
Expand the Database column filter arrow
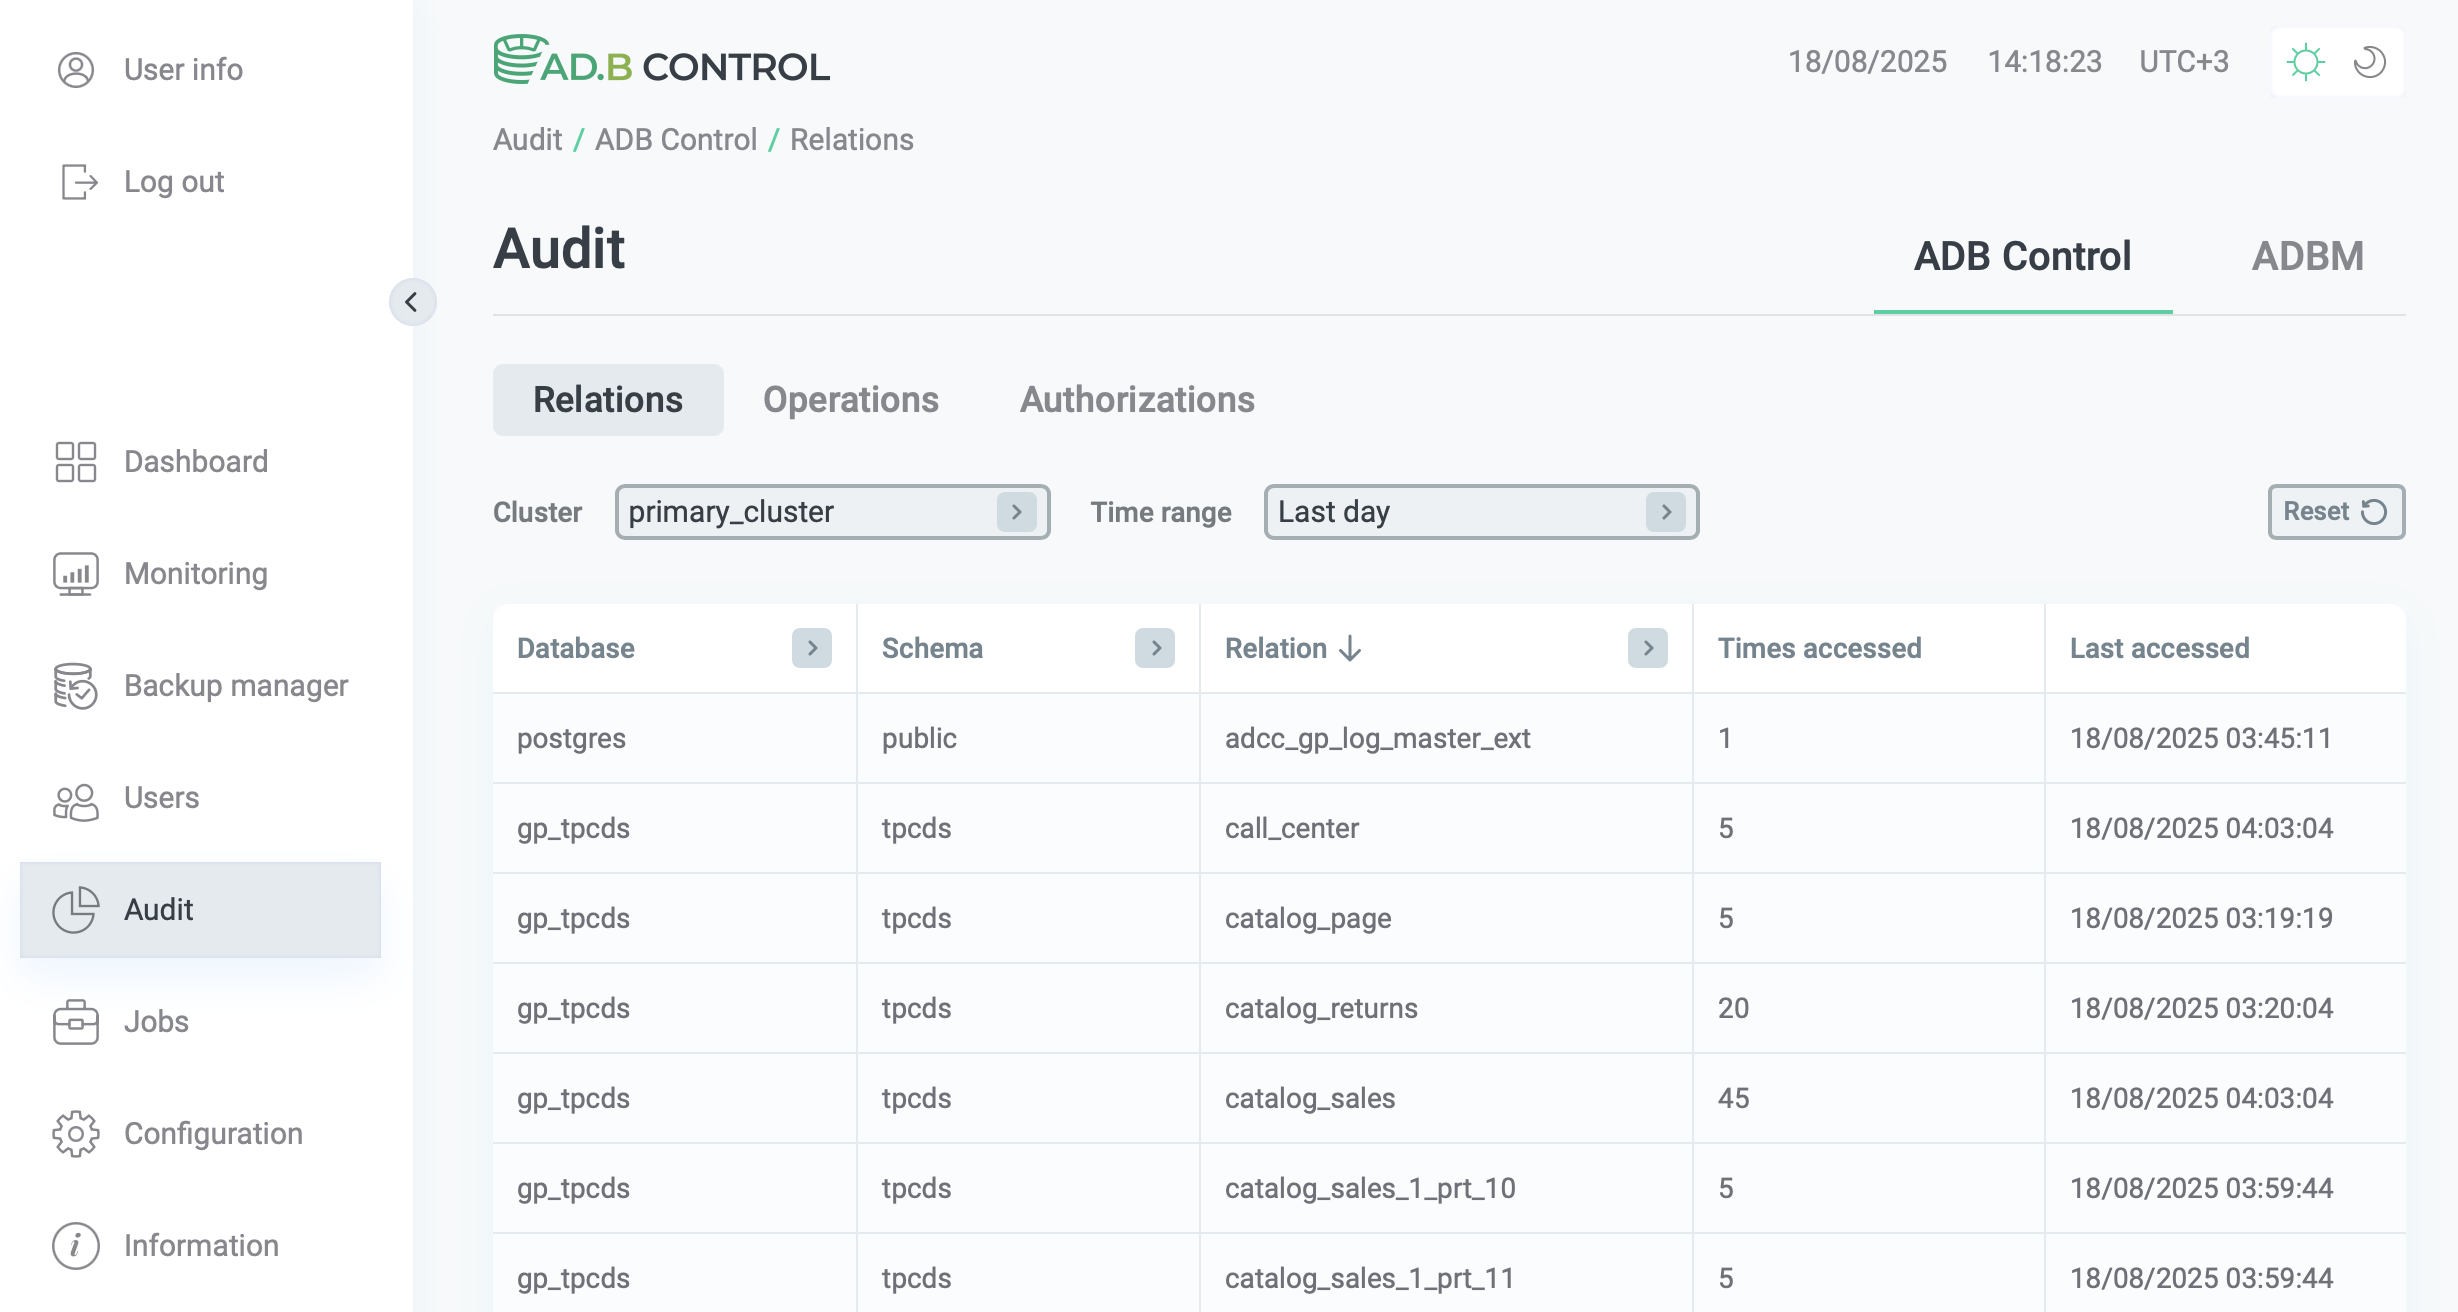click(x=812, y=648)
